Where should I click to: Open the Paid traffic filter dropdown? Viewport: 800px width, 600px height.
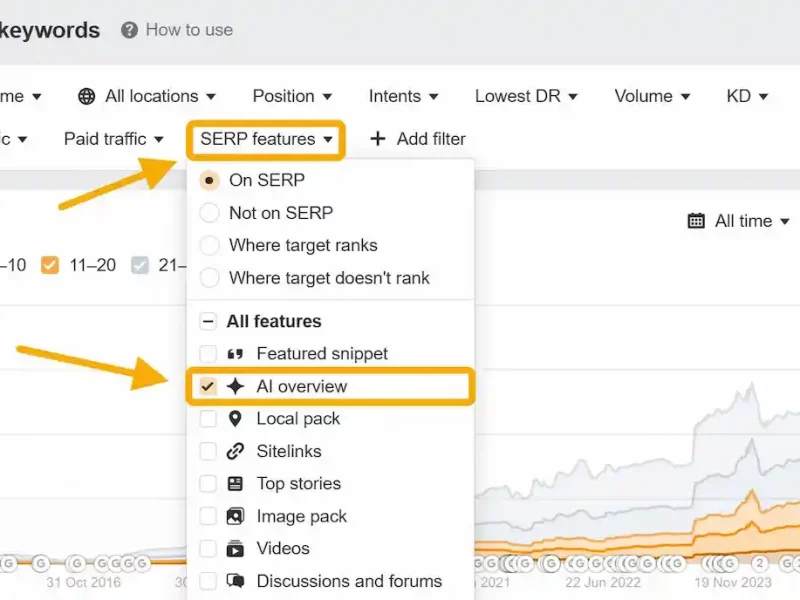coord(114,139)
